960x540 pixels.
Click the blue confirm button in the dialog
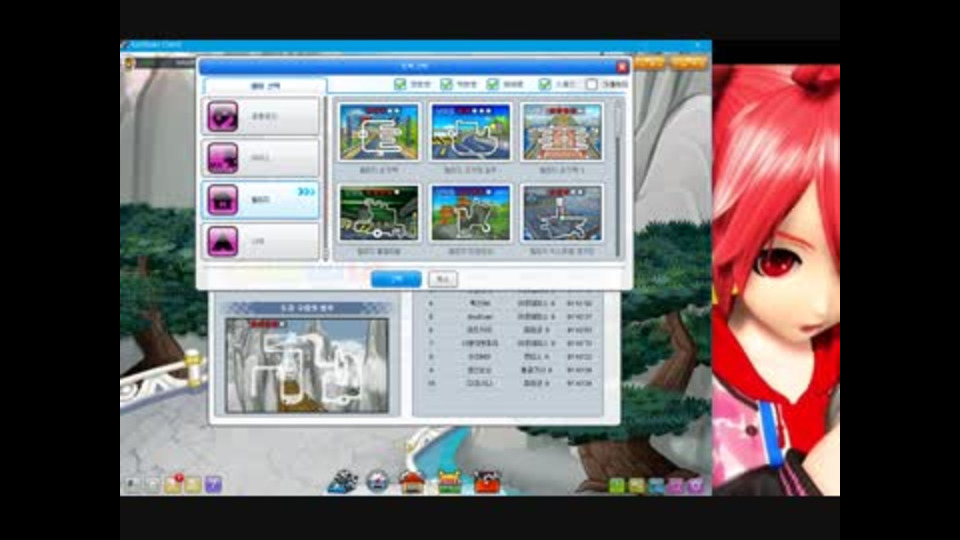tap(396, 279)
